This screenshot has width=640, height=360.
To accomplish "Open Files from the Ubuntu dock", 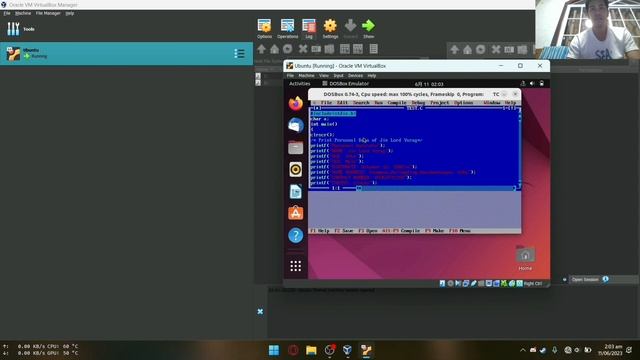I will click(x=296, y=147).
